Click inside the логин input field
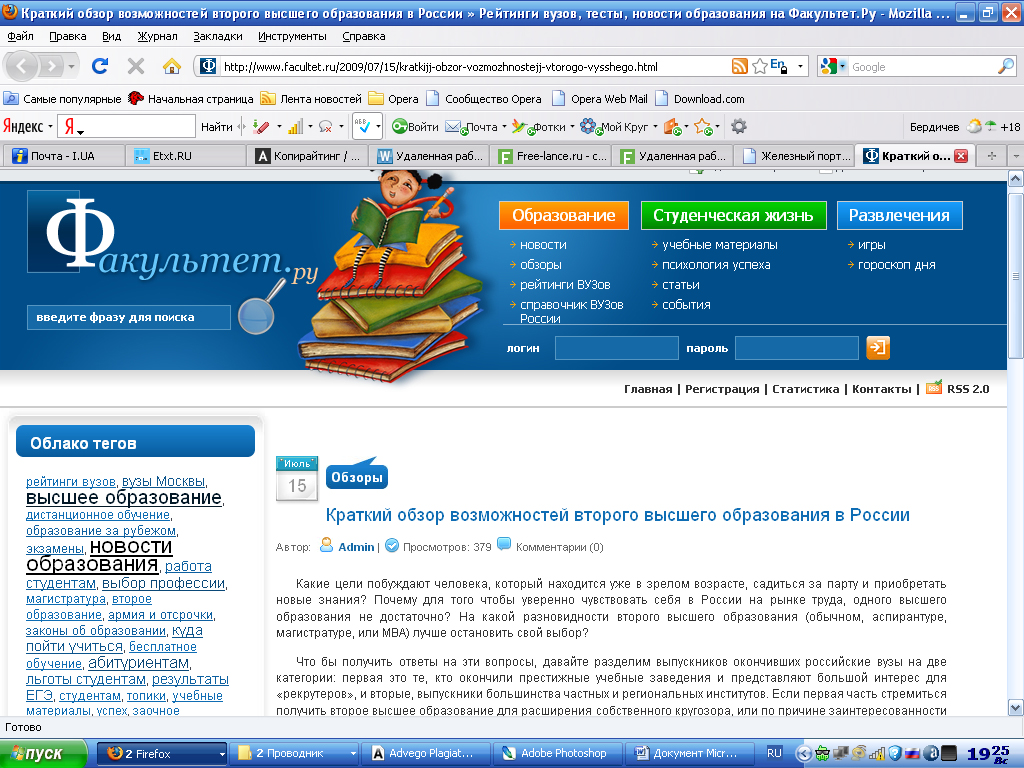The image size is (1024, 768). click(615, 348)
